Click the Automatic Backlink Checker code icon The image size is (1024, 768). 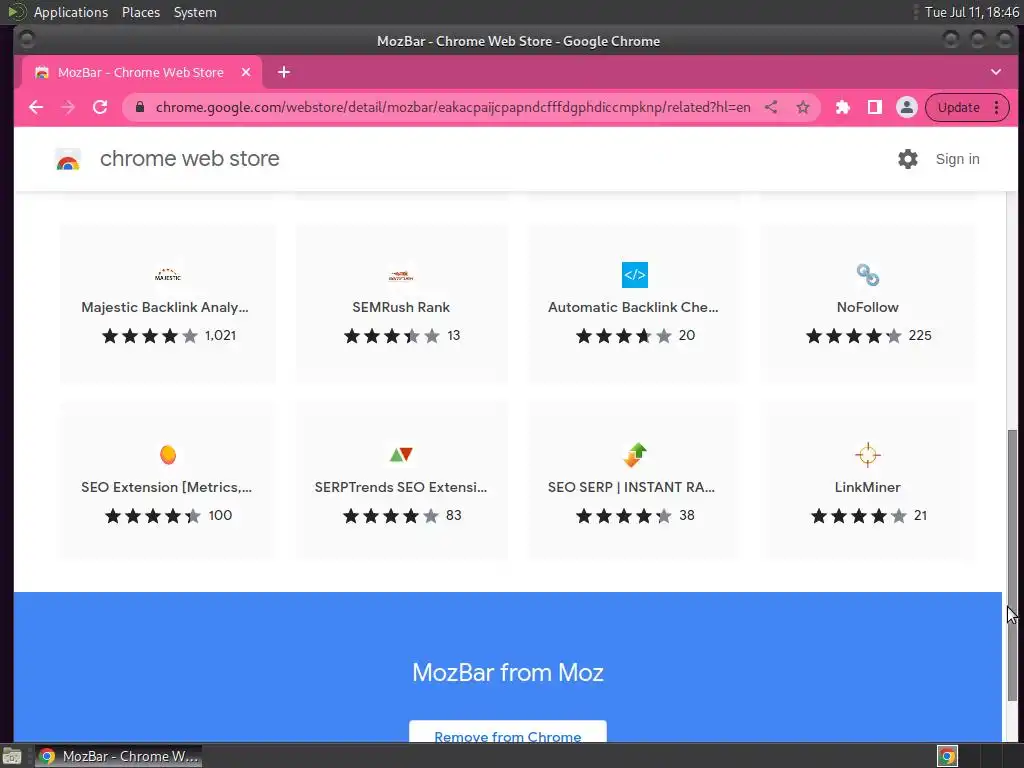point(635,275)
